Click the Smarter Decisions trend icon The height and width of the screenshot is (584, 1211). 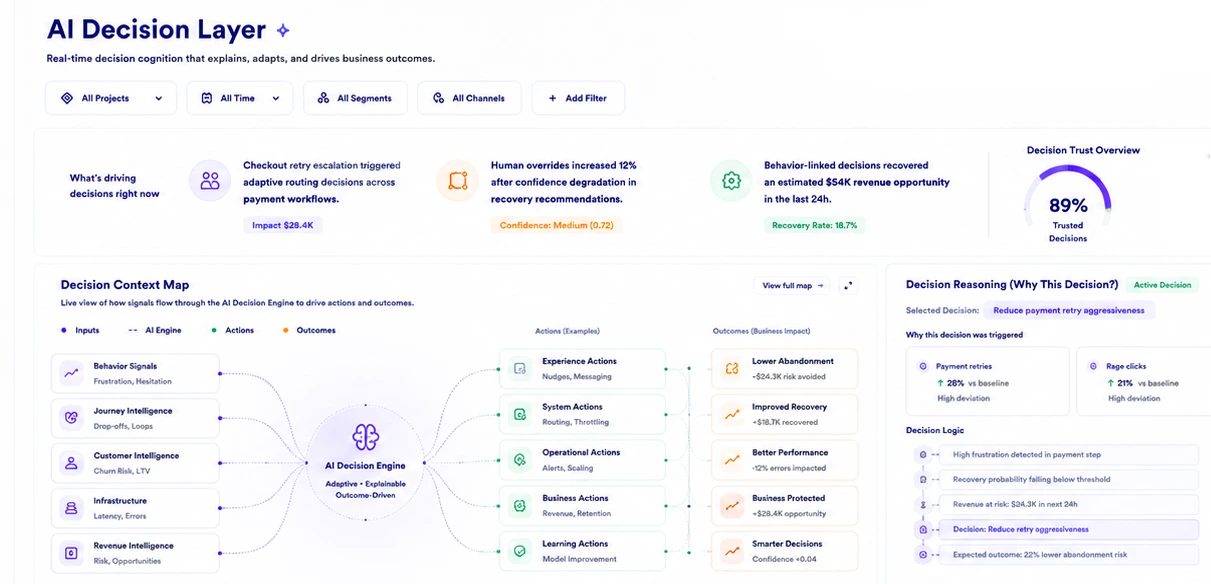[732, 551]
